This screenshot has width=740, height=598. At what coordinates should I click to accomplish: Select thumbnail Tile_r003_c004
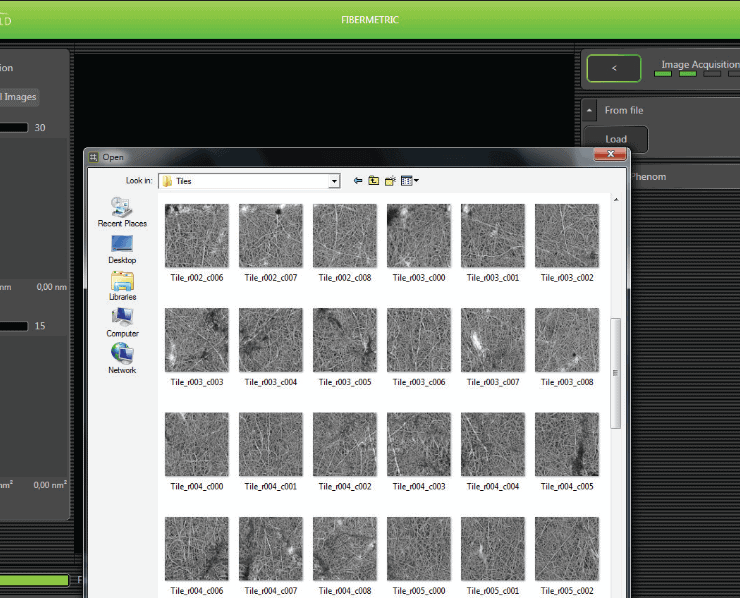(x=271, y=340)
